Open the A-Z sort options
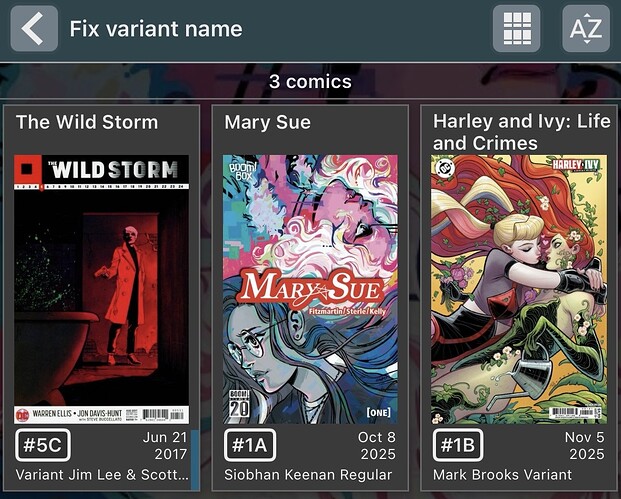621x499 pixels. [586, 28]
